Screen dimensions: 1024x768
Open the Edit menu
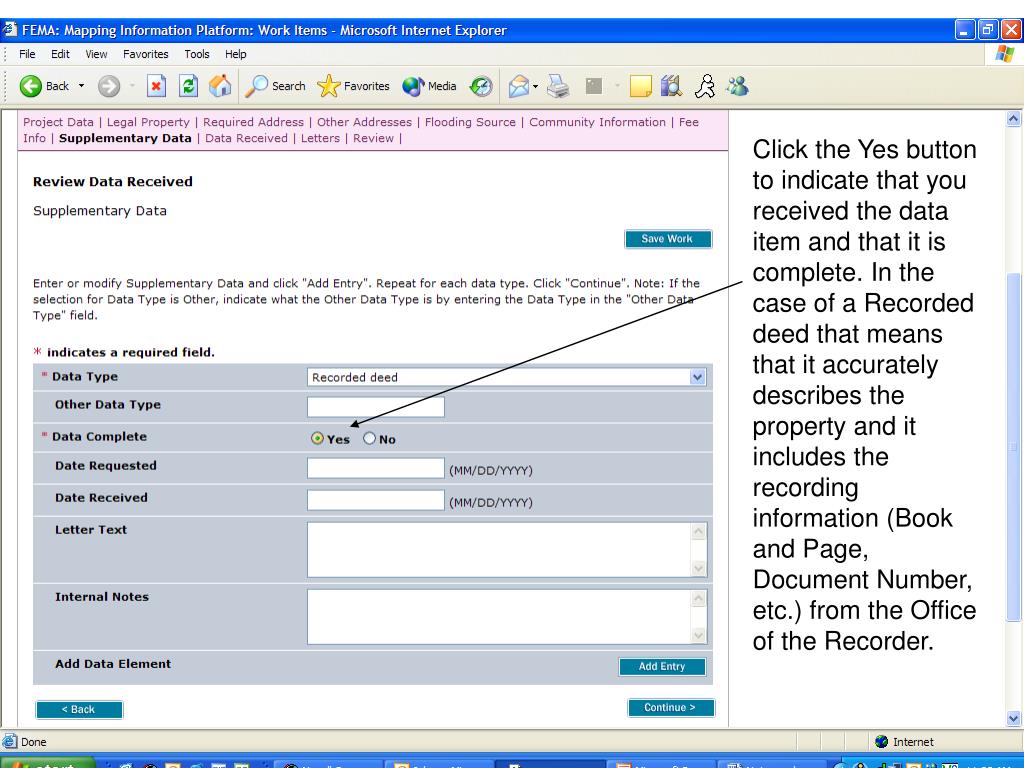pyautogui.click(x=60, y=54)
